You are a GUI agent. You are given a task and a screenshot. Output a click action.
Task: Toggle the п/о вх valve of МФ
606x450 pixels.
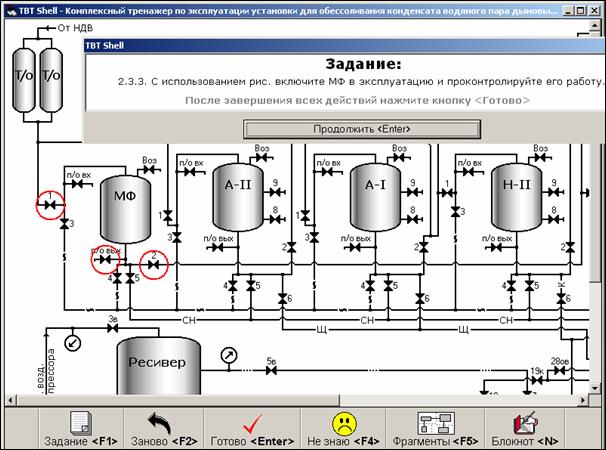click(78, 184)
